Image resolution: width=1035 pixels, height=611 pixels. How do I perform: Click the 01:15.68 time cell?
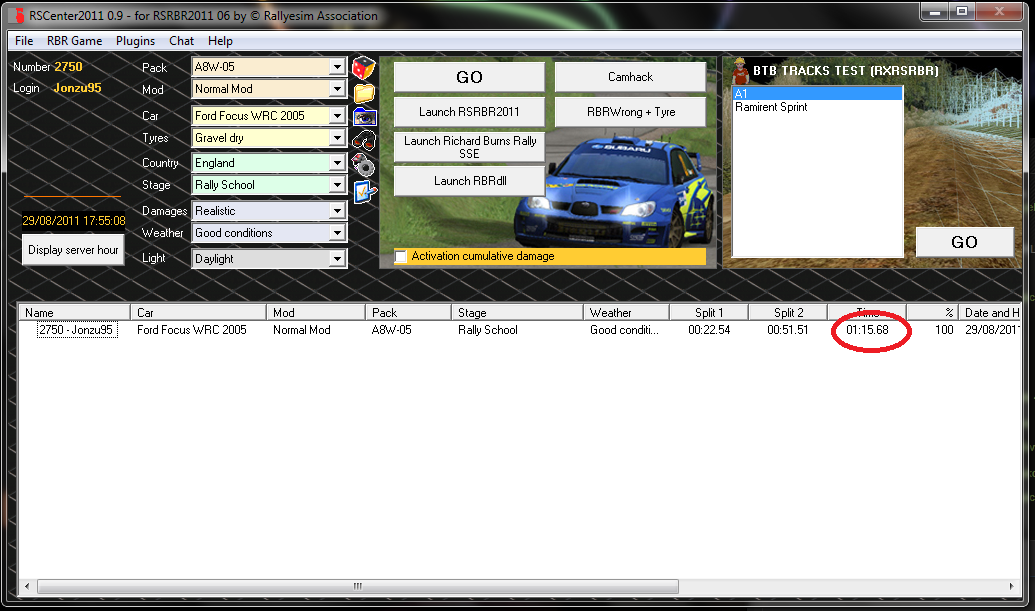pyautogui.click(x=867, y=330)
